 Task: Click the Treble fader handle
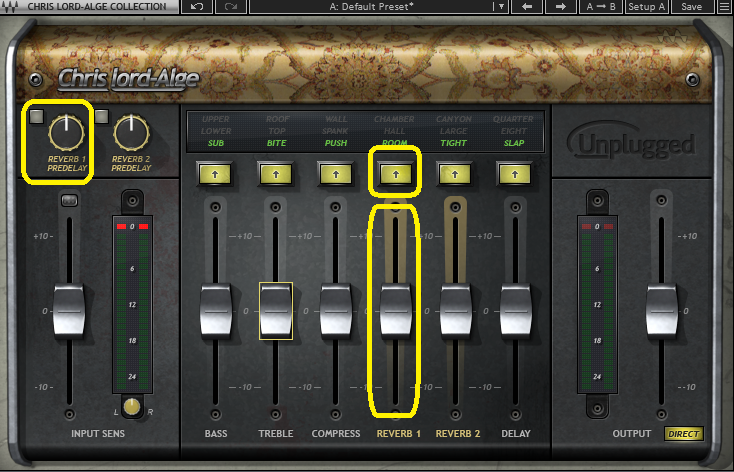[275, 310]
